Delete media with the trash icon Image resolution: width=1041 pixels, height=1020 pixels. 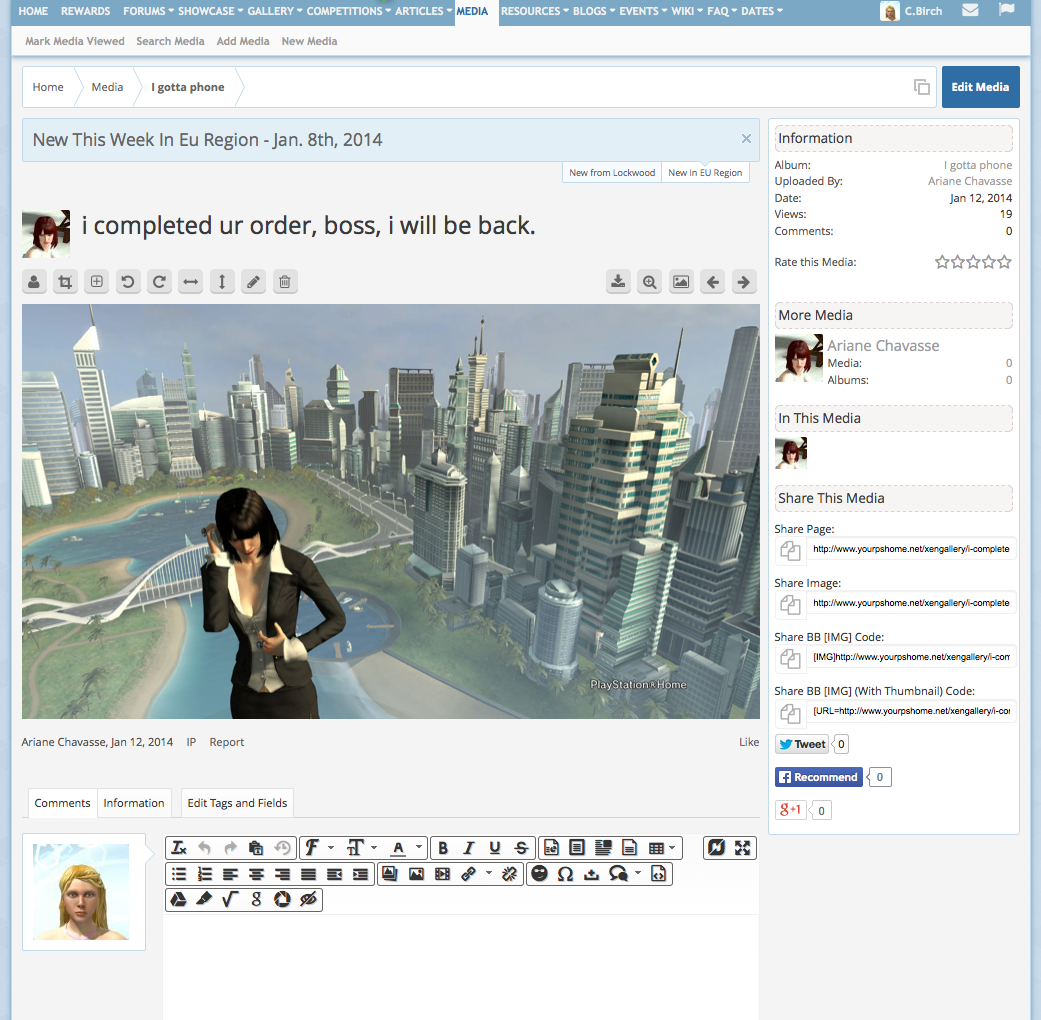[x=285, y=282]
